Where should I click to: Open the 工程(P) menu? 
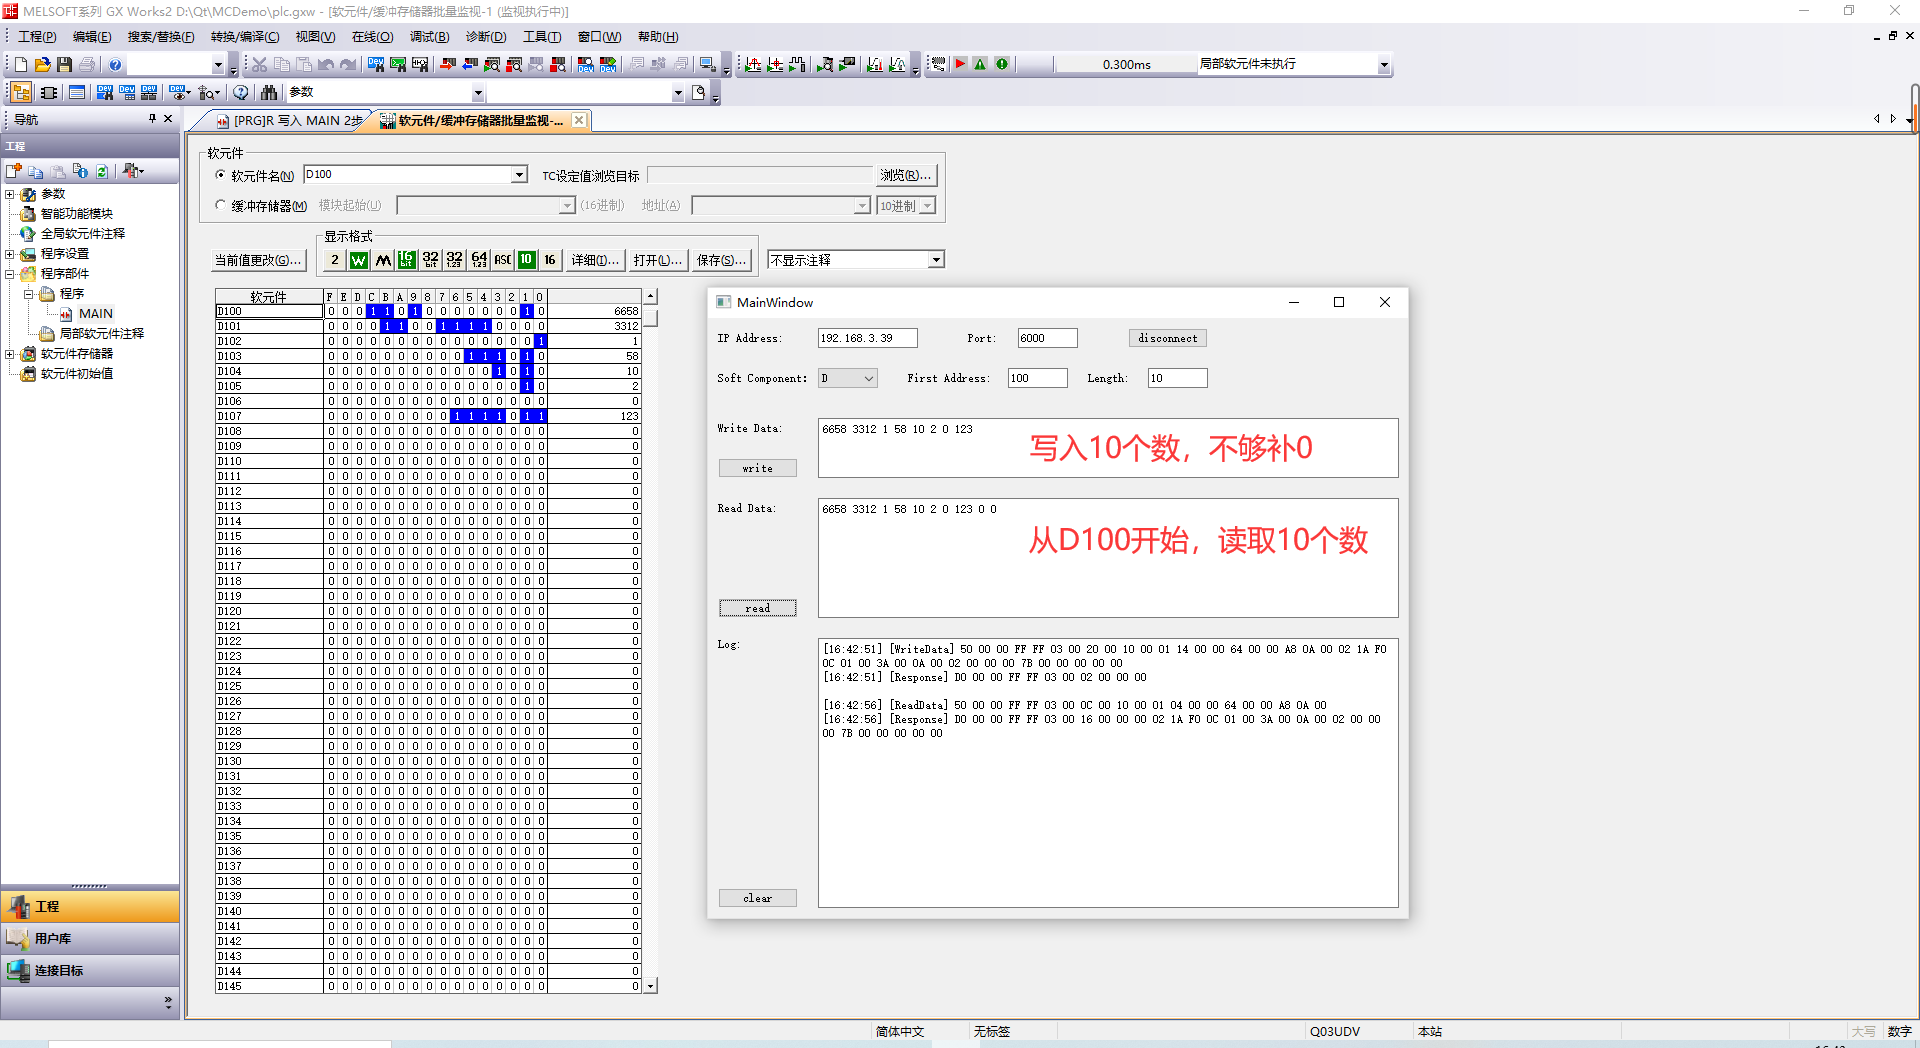click(x=37, y=37)
